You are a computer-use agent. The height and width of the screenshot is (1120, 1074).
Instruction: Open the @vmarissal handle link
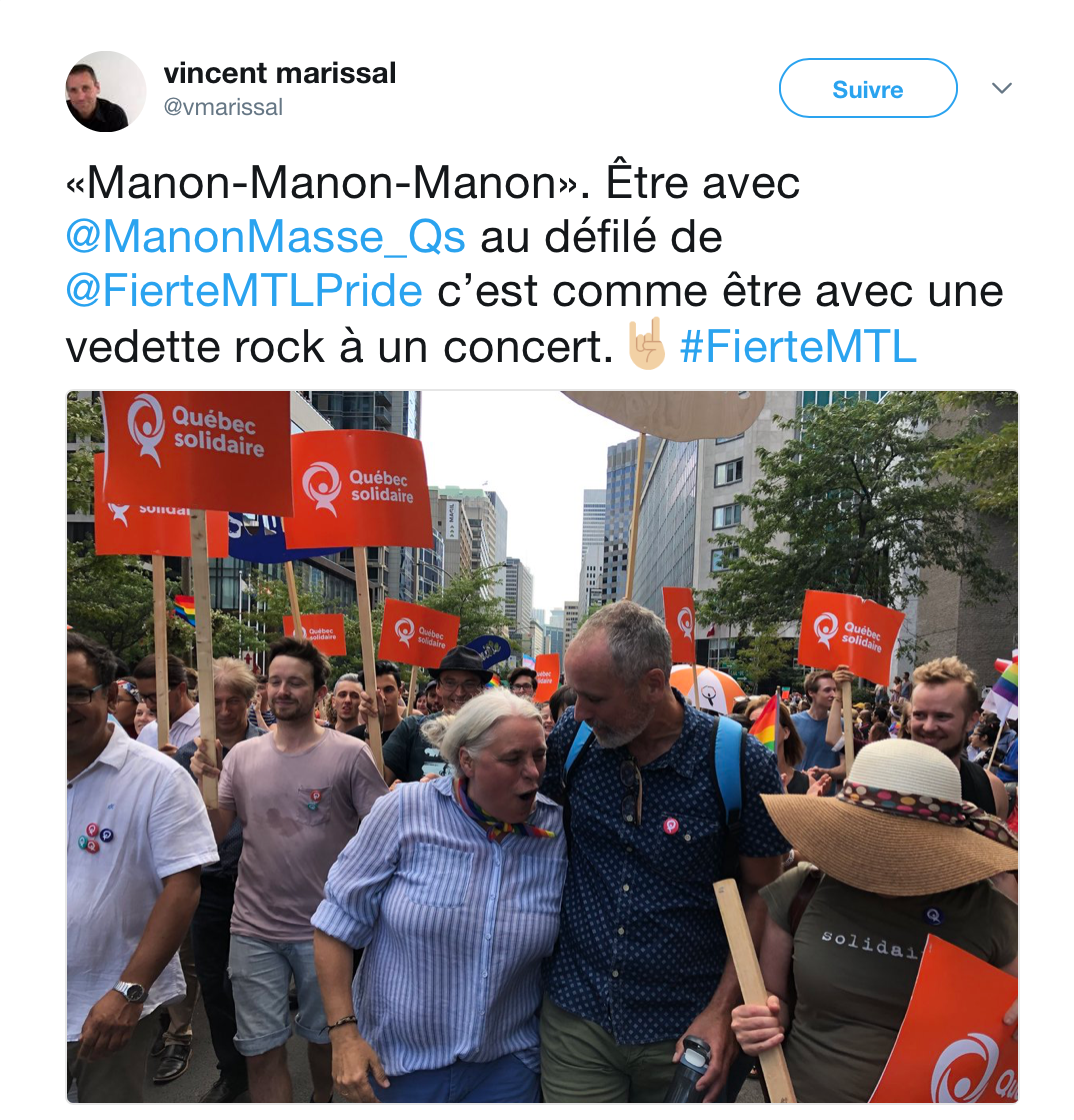(x=223, y=107)
